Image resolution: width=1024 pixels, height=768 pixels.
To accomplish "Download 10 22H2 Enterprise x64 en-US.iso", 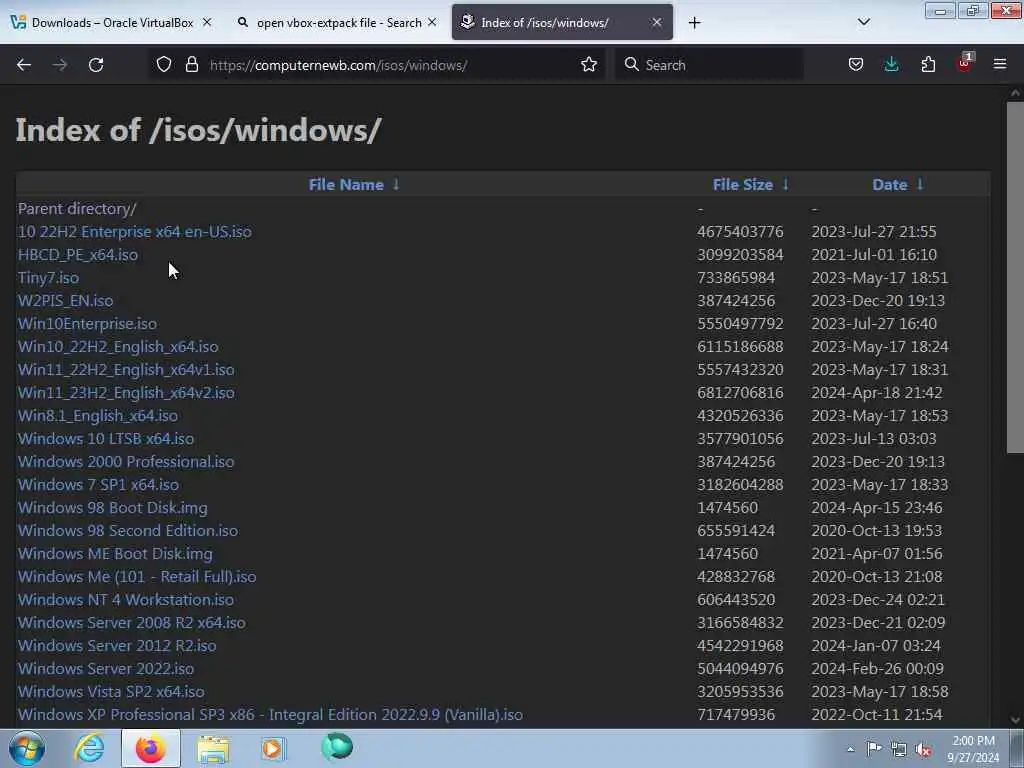I will (x=135, y=232).
